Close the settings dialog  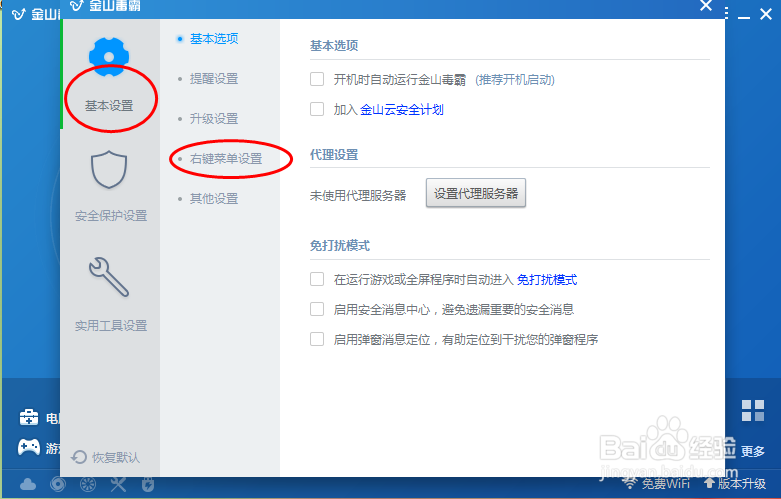click(706, 6)
